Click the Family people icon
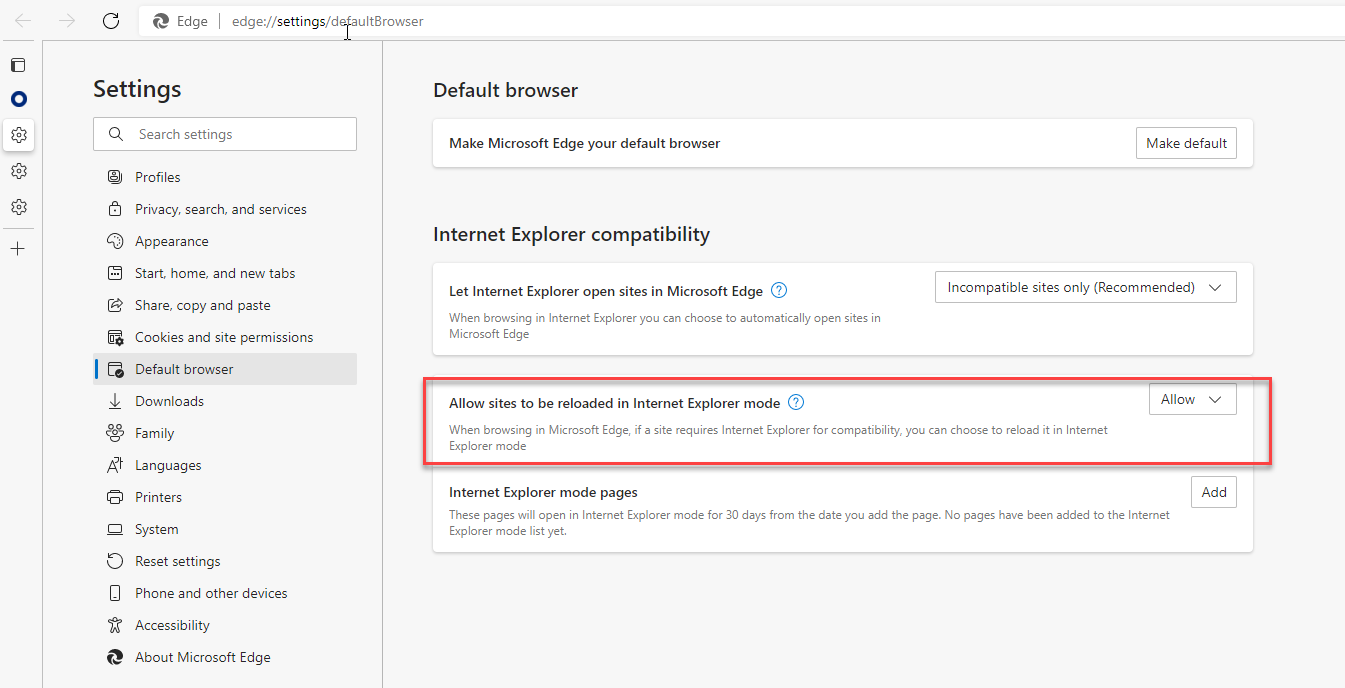The image size is (1345, 688). pos(115,433)
